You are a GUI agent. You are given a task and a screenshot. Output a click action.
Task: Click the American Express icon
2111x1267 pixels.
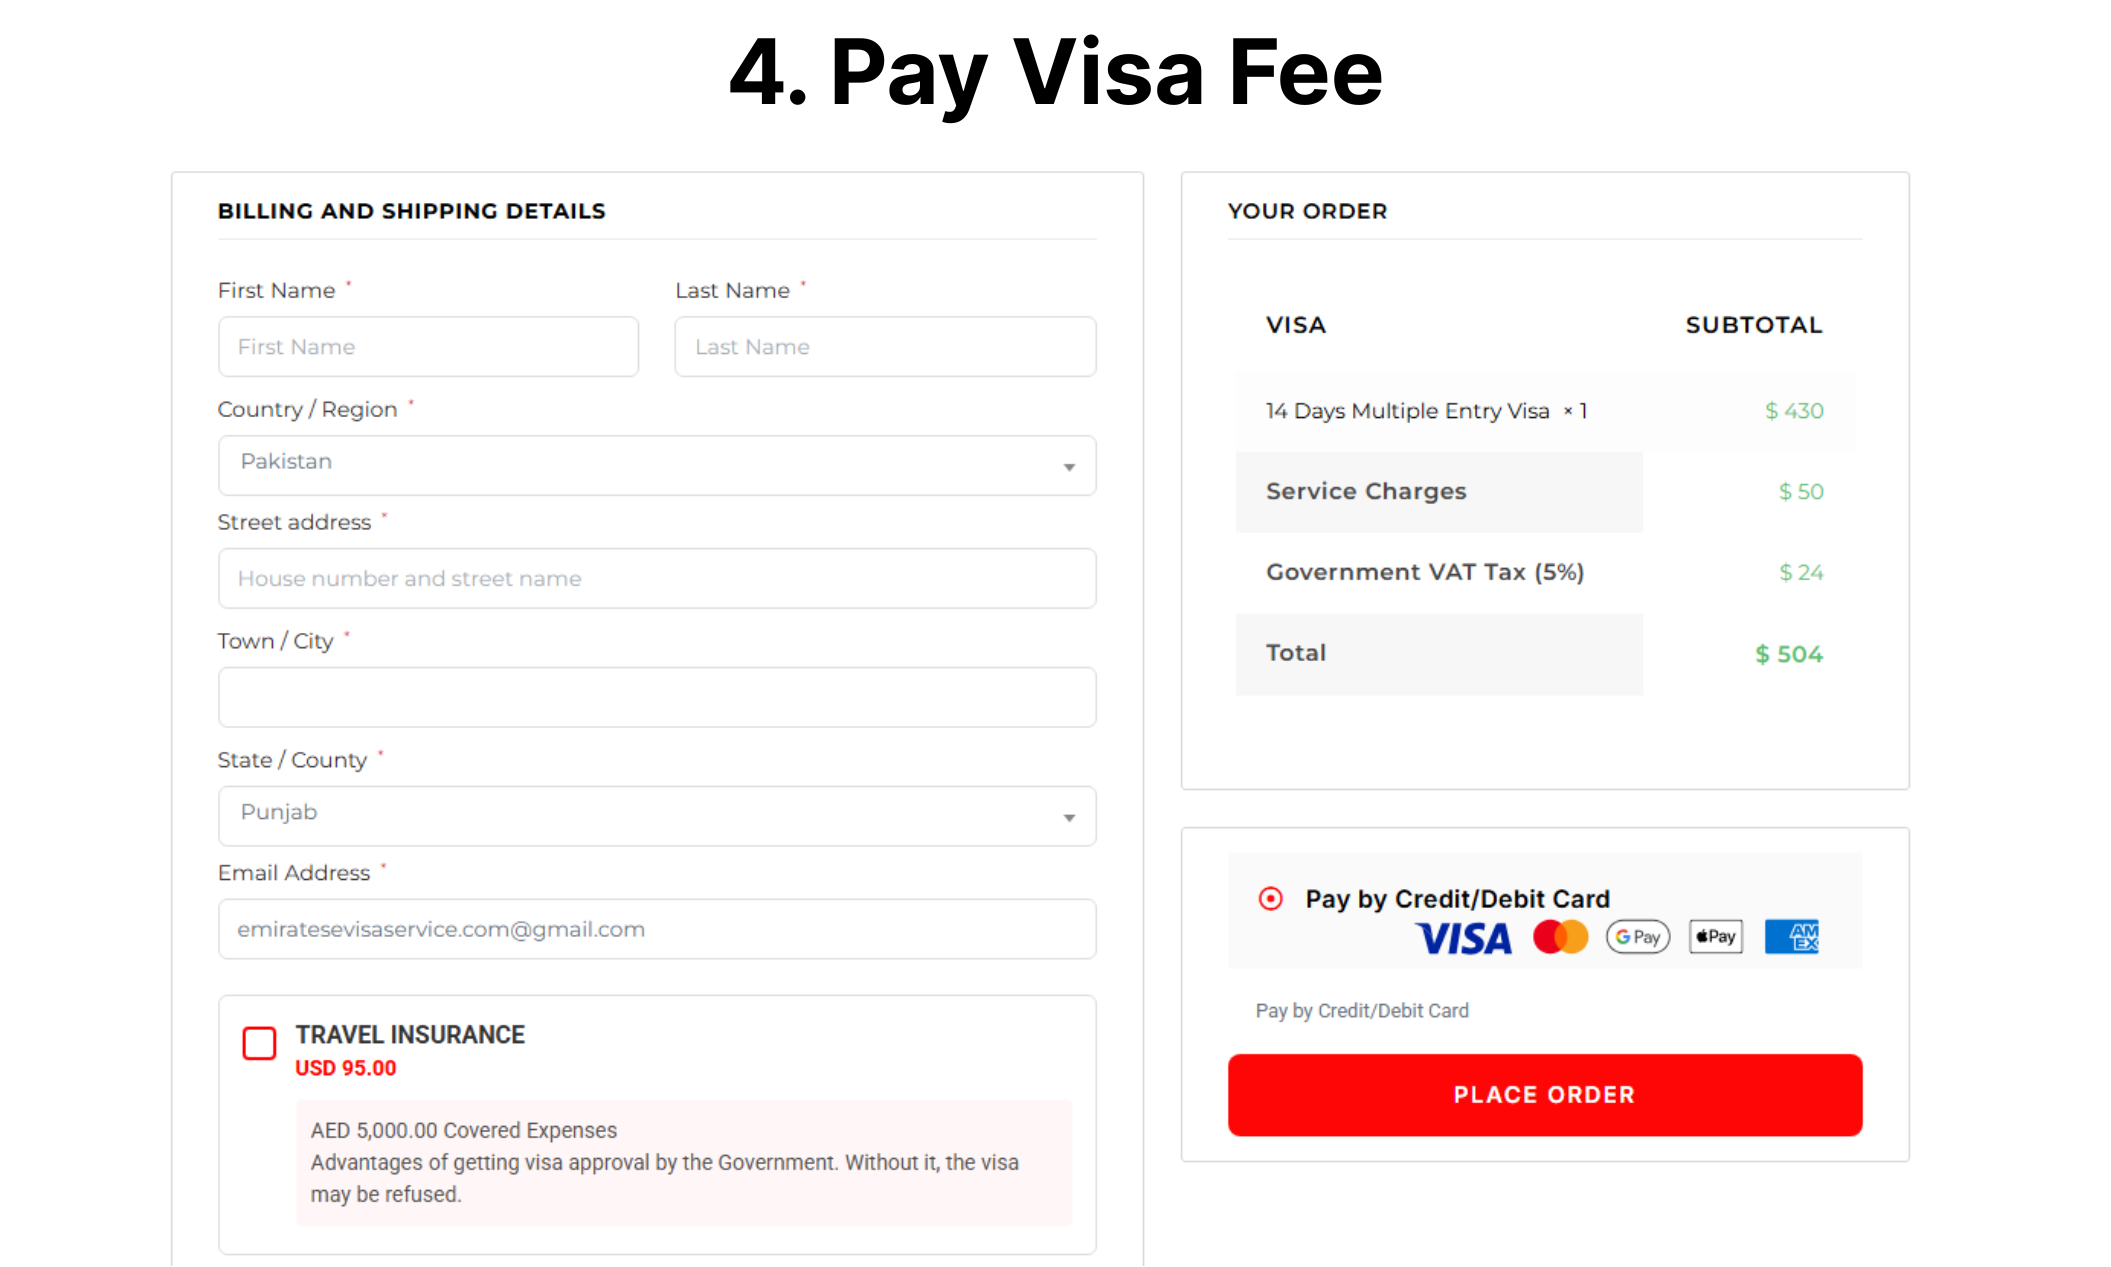(x=1791, y=937)
